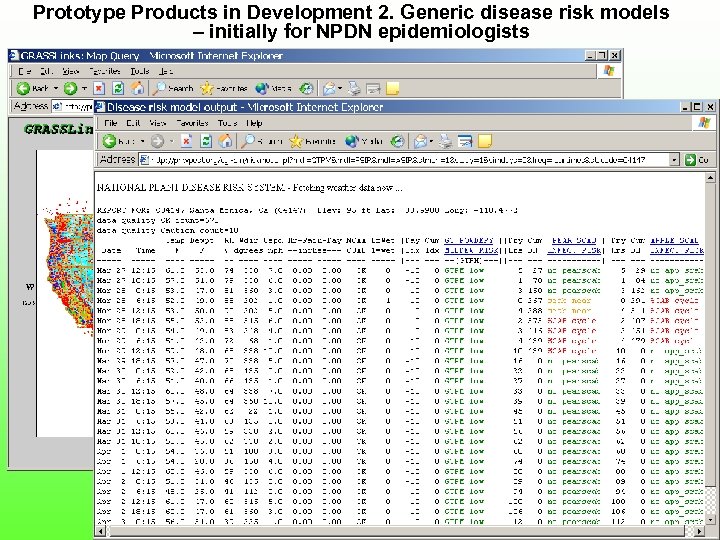Image resolution: width=720 pixels, height=540 pixels.
Task: Click Windows flag logo in Disease risk window
Action: point(704,123)
